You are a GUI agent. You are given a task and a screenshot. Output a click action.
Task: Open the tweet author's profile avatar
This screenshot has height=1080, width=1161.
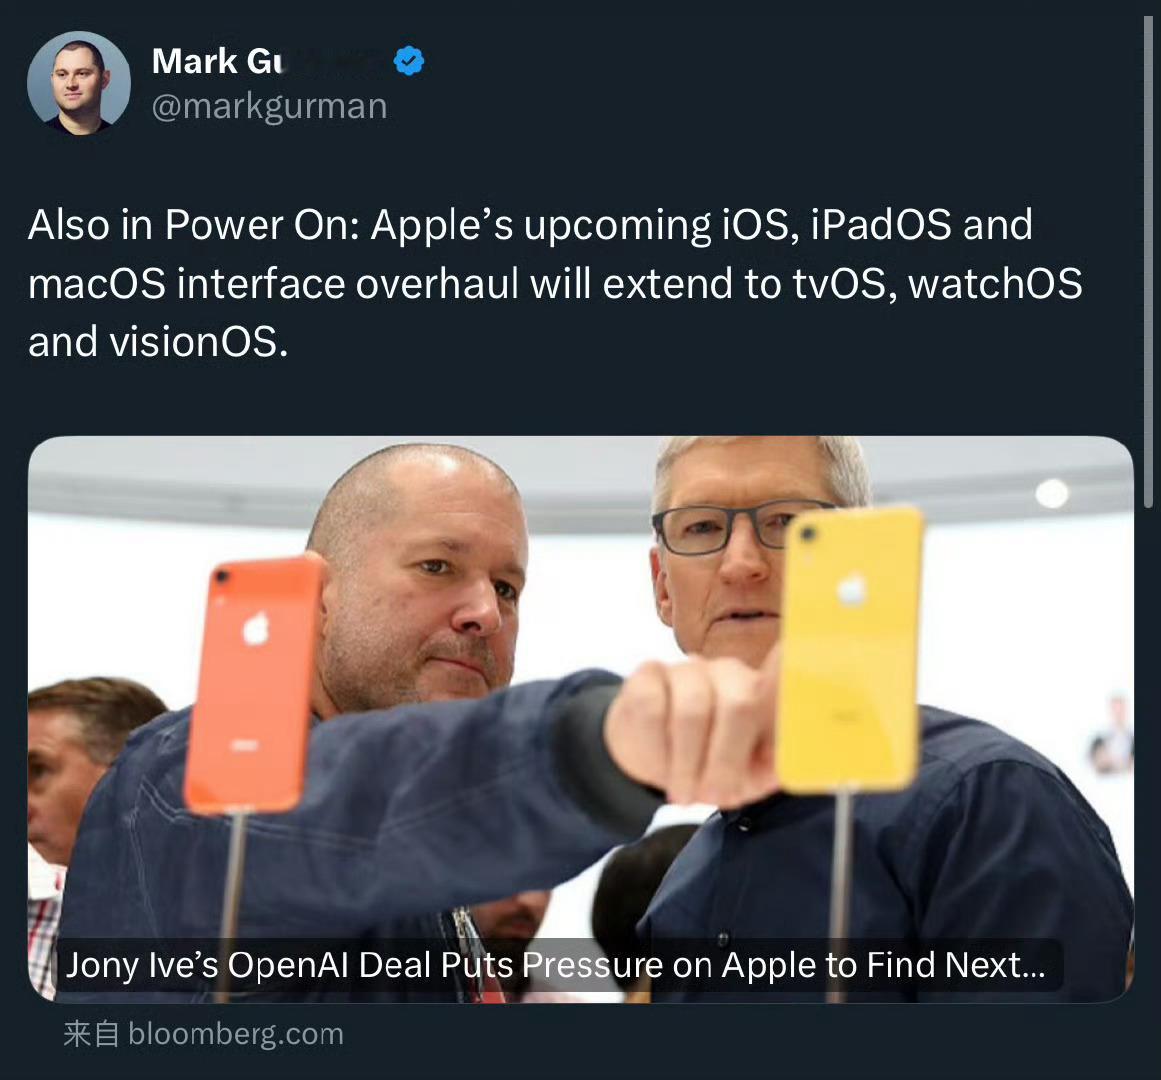coord(78,83)
